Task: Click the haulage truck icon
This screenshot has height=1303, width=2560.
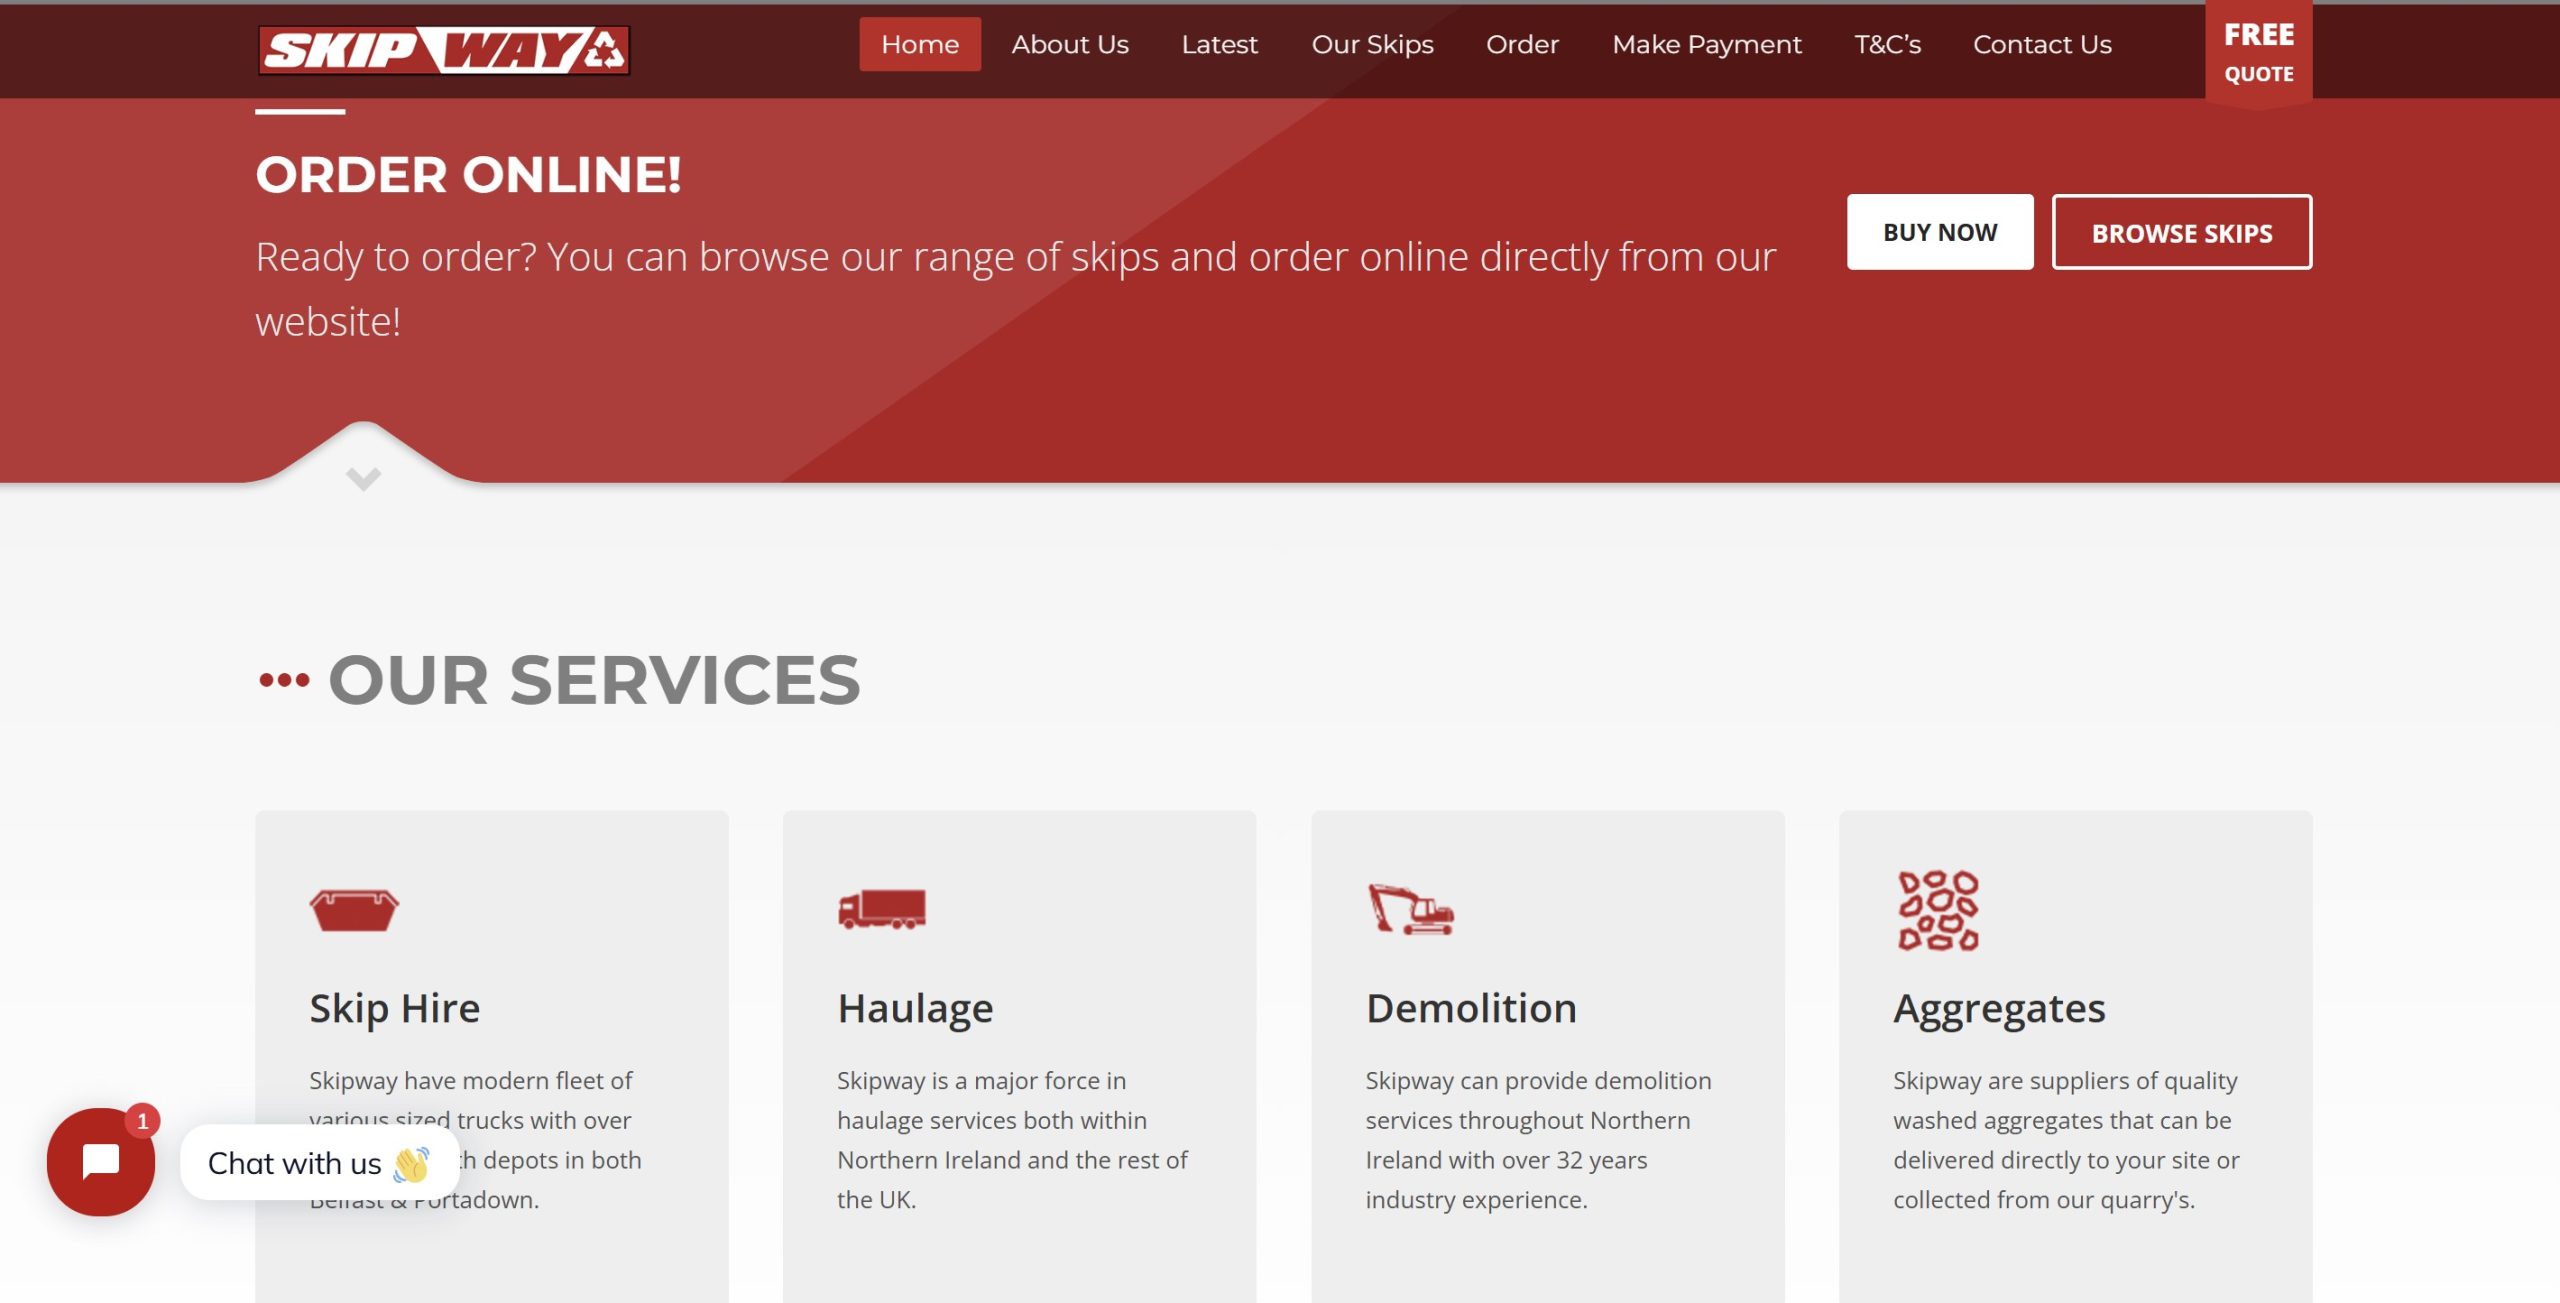Action: (x=881, y=909)
